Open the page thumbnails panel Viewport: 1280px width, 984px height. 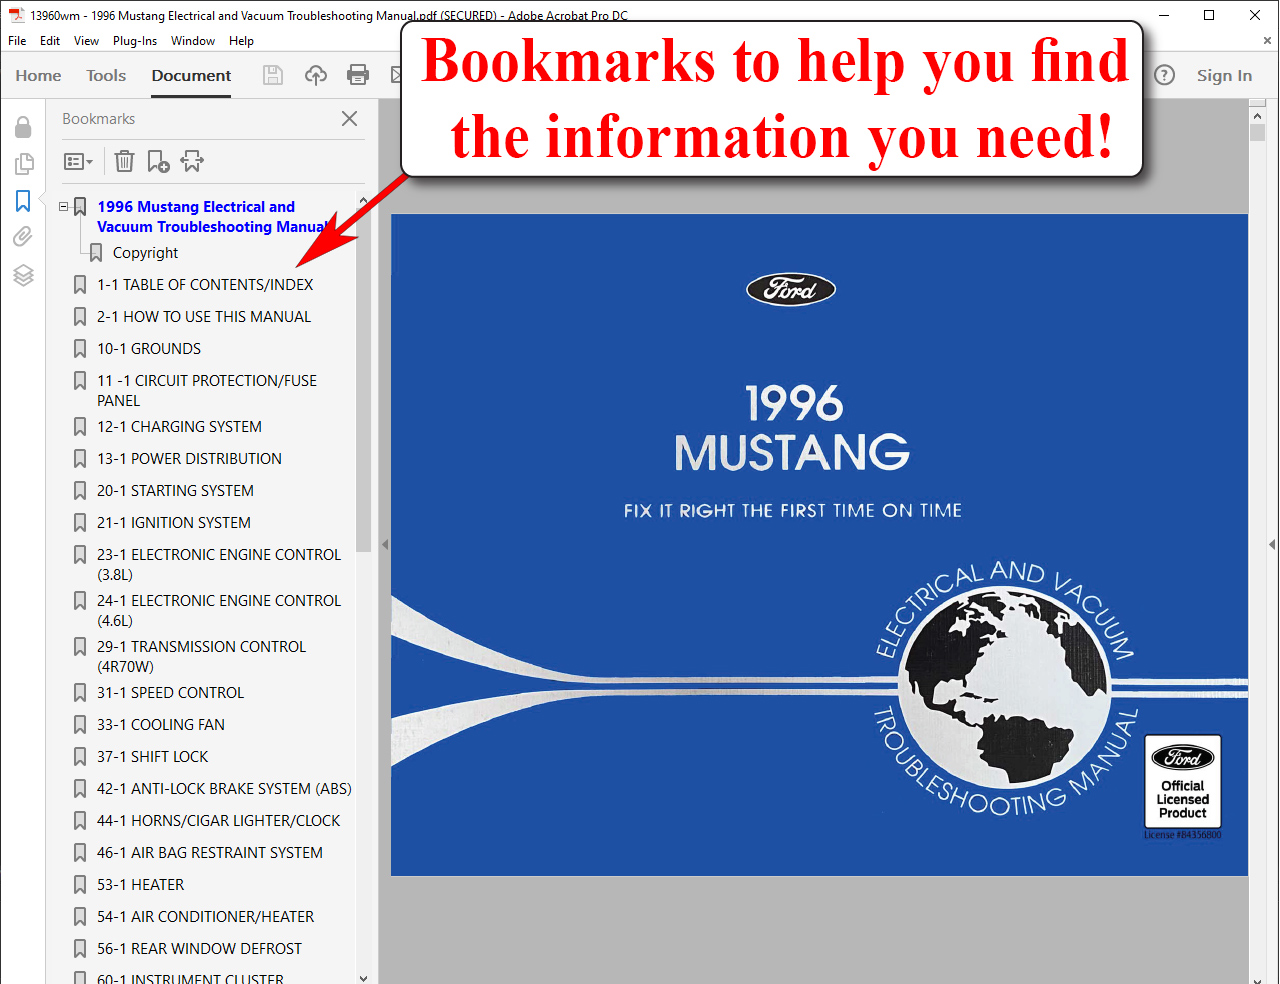23,164
